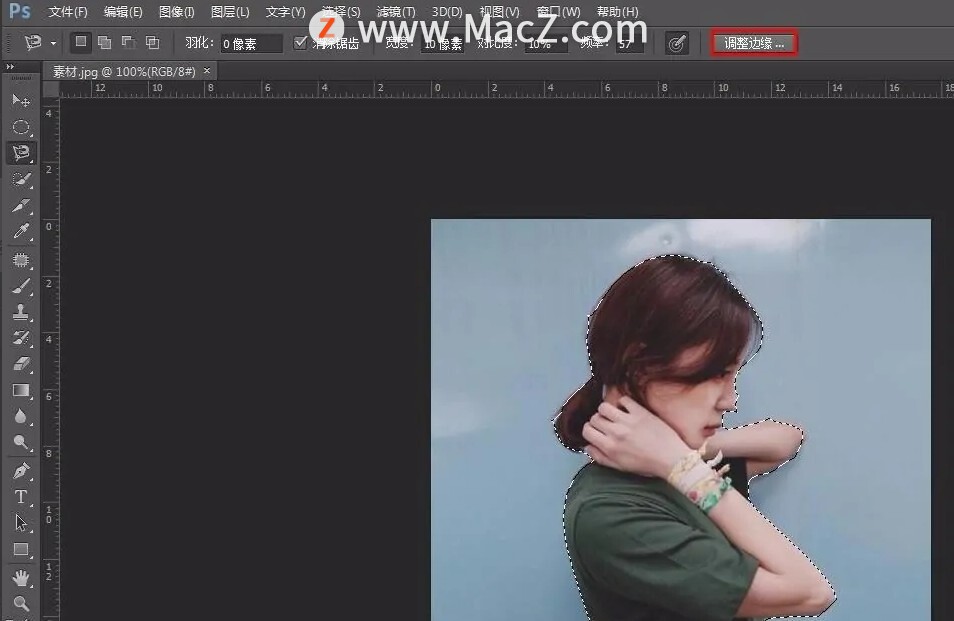
Task: Pick the Eyedropper tool
Action: tap(20, 232)
